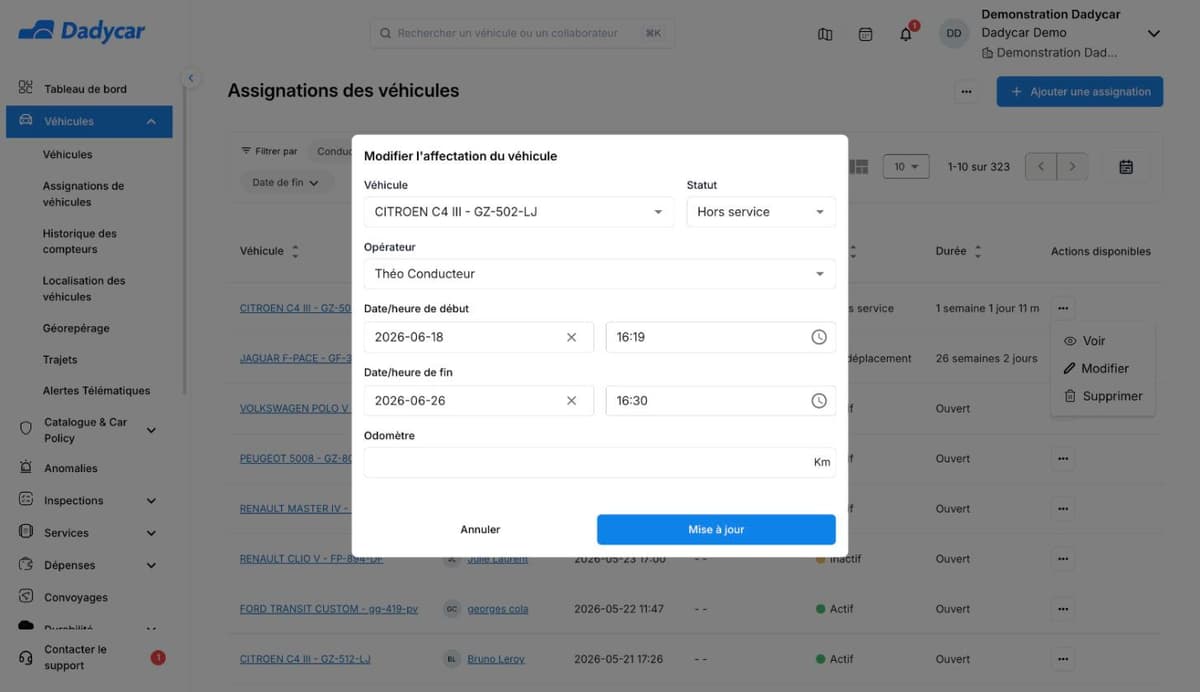Open date calendar button beside pagination

click(1126, 167)
